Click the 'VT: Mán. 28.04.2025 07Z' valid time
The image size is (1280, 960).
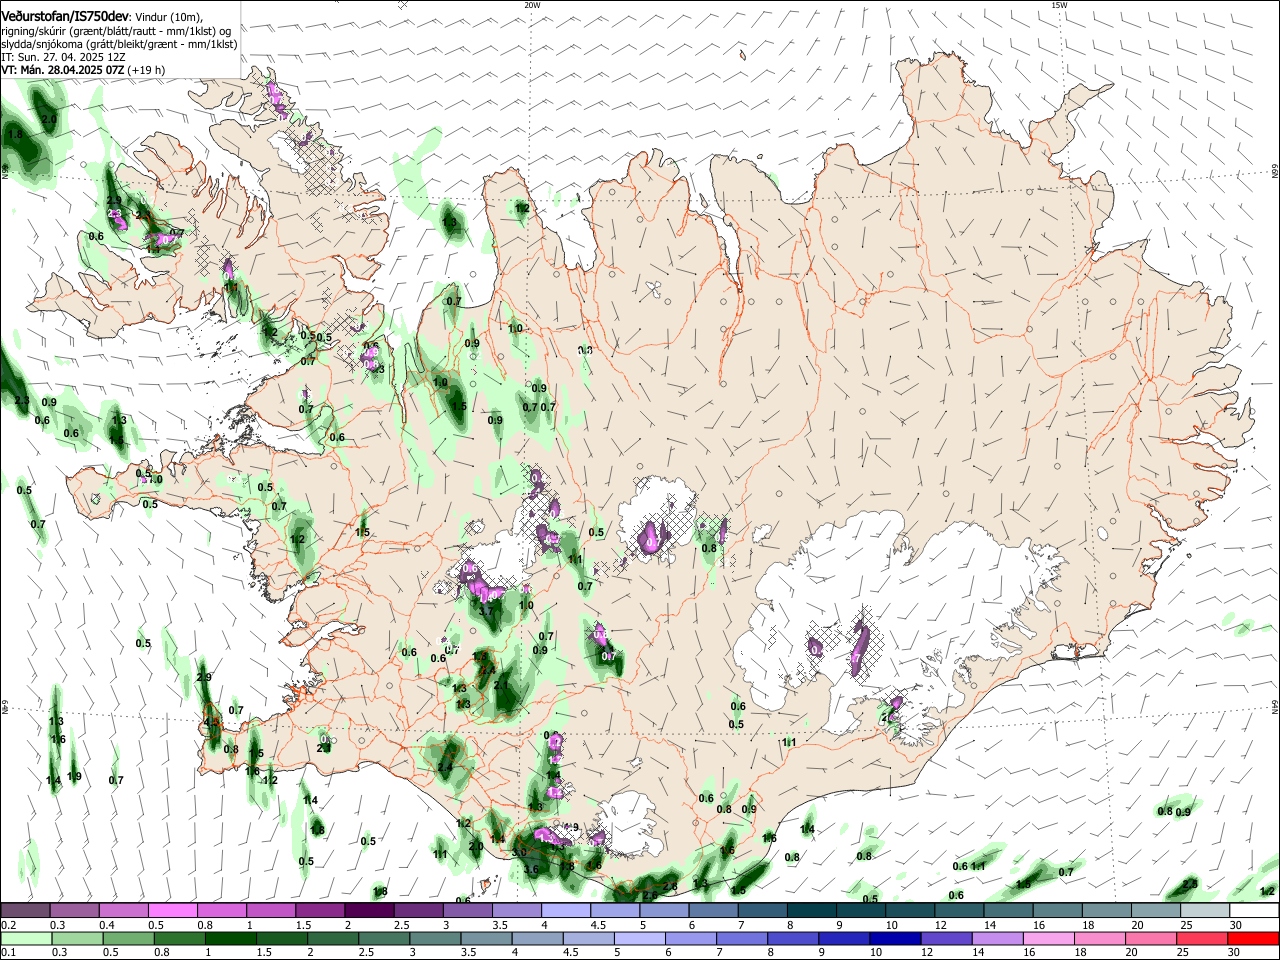click(x=63, y=70)
